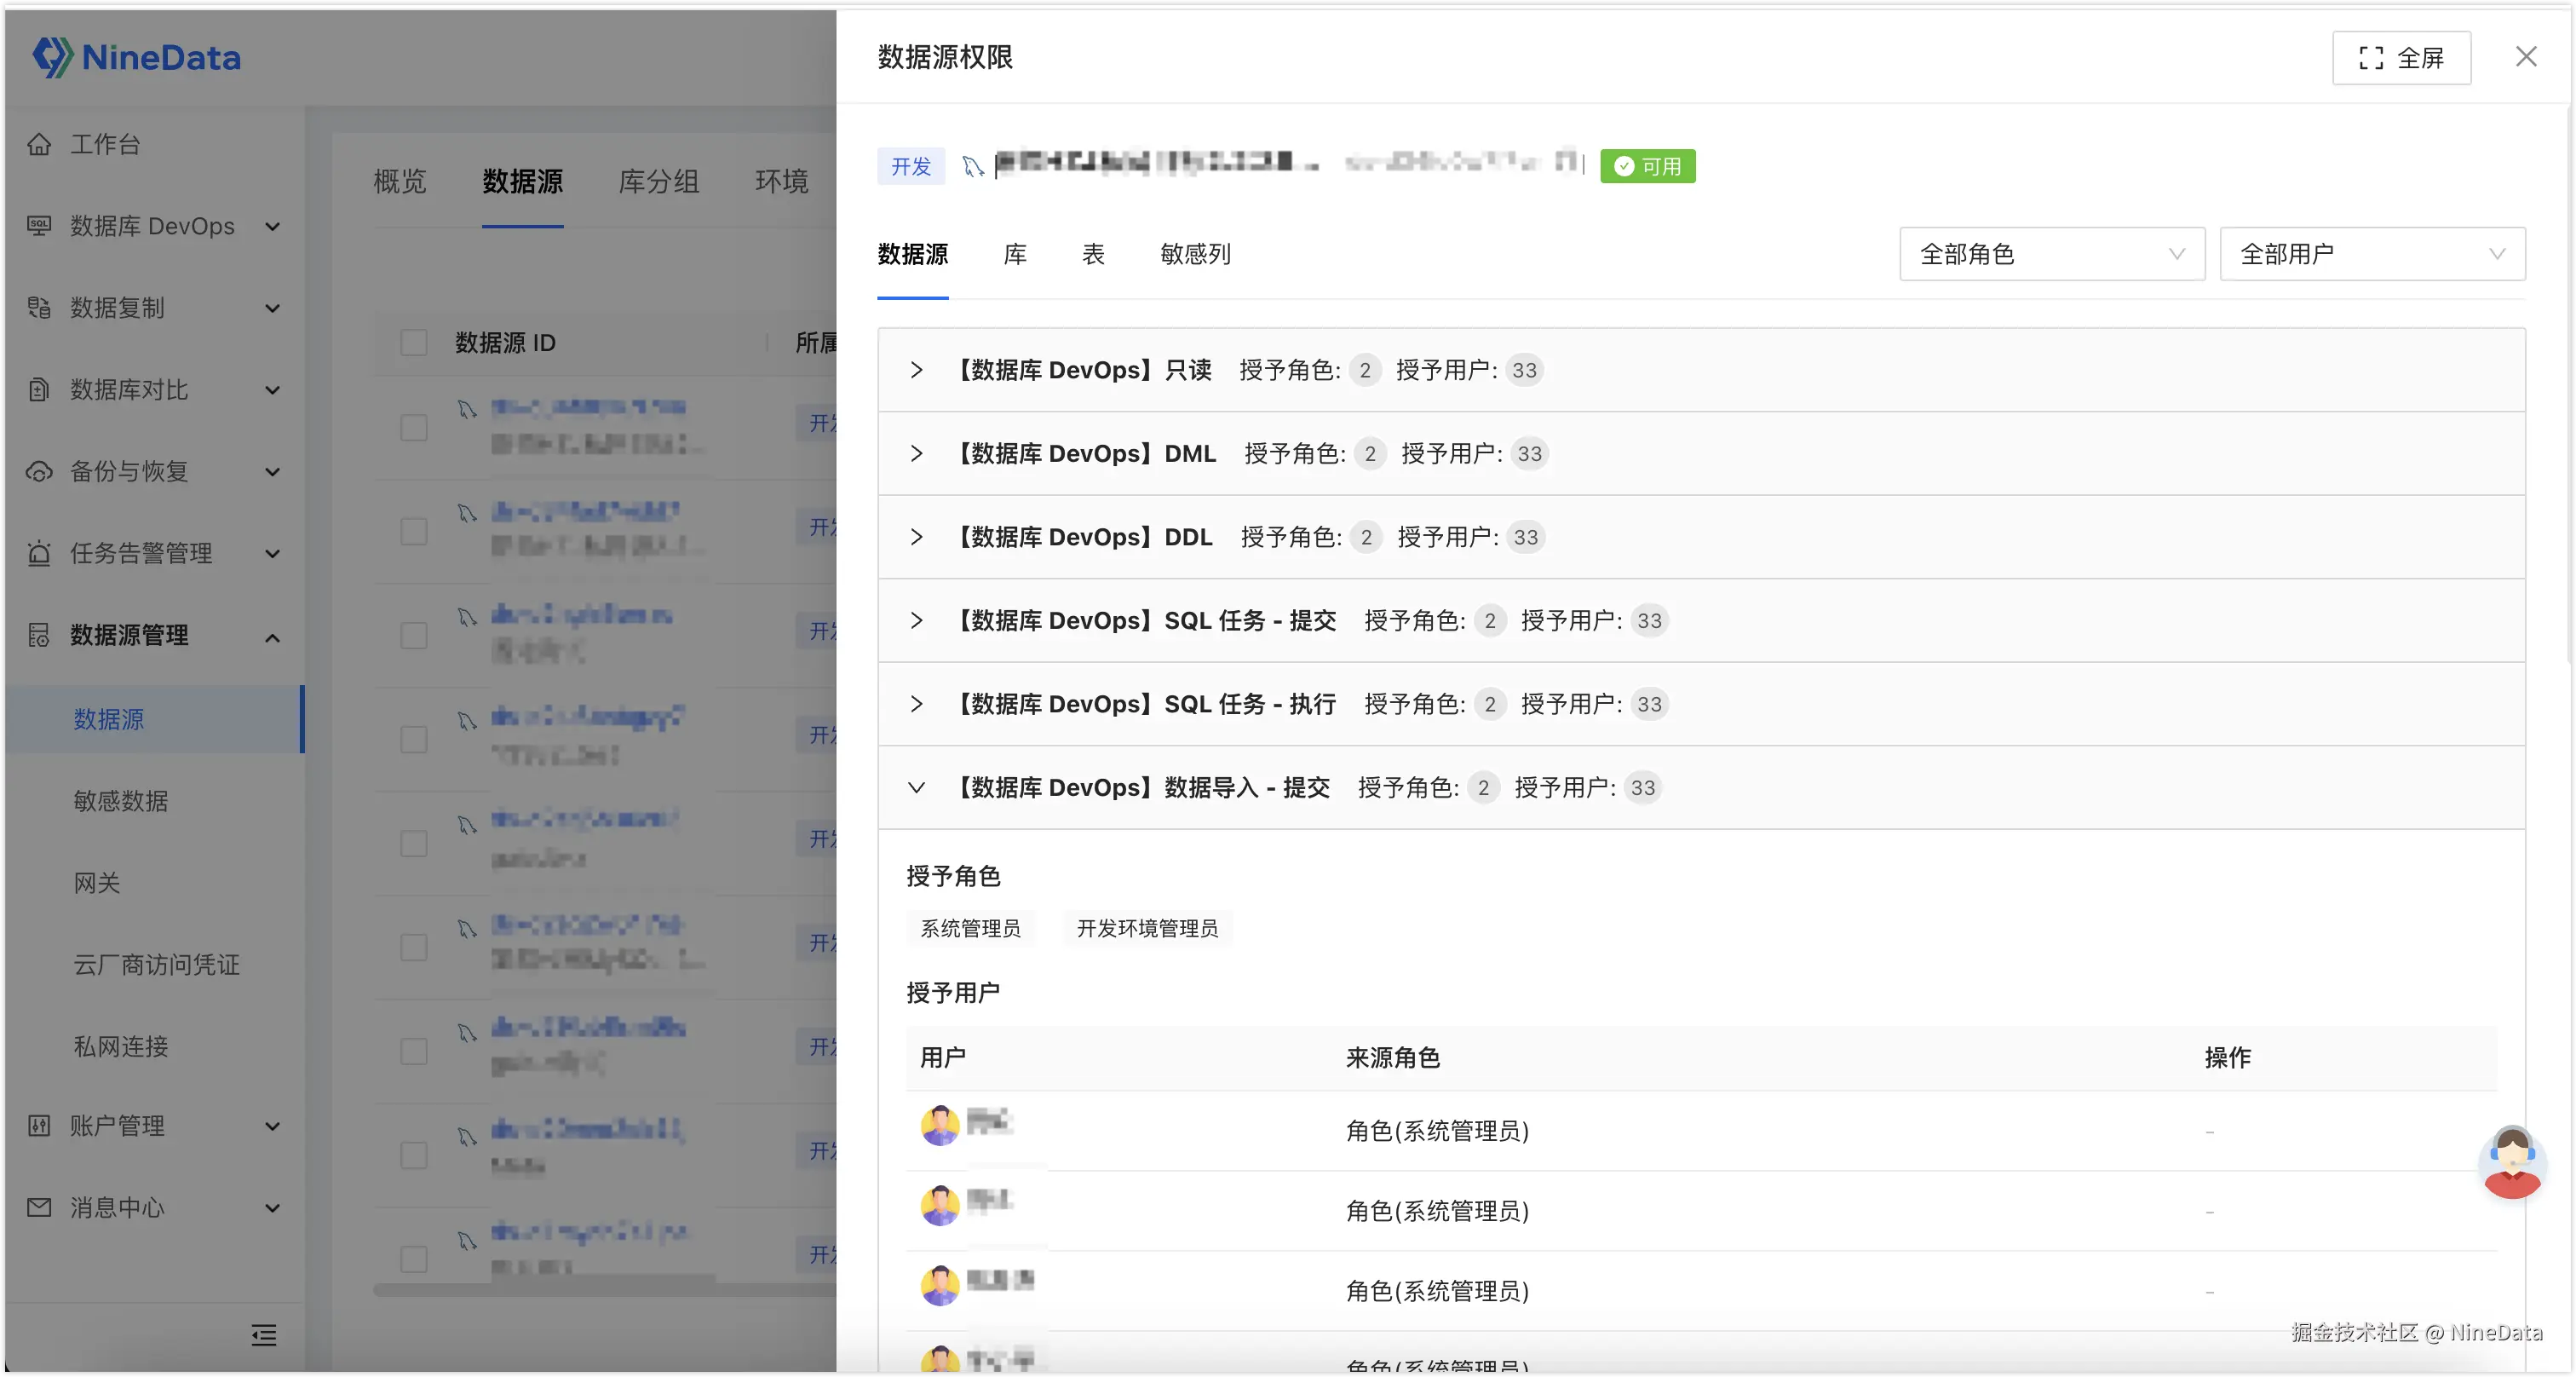Switch to the 库 tab

1015,254
